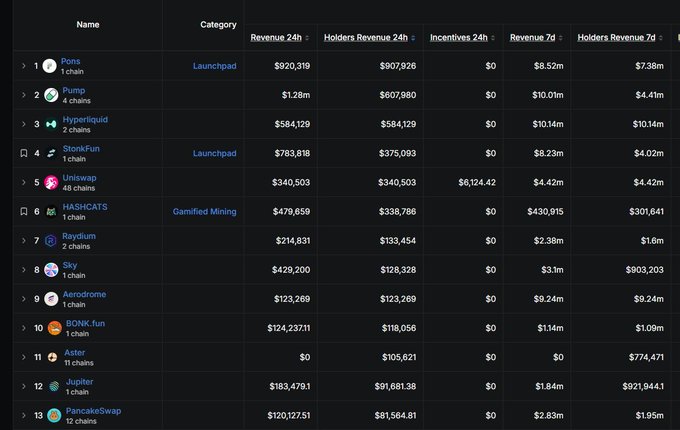
Task: Click the Pons protocol logo icon
Action: tap(49, 66)
